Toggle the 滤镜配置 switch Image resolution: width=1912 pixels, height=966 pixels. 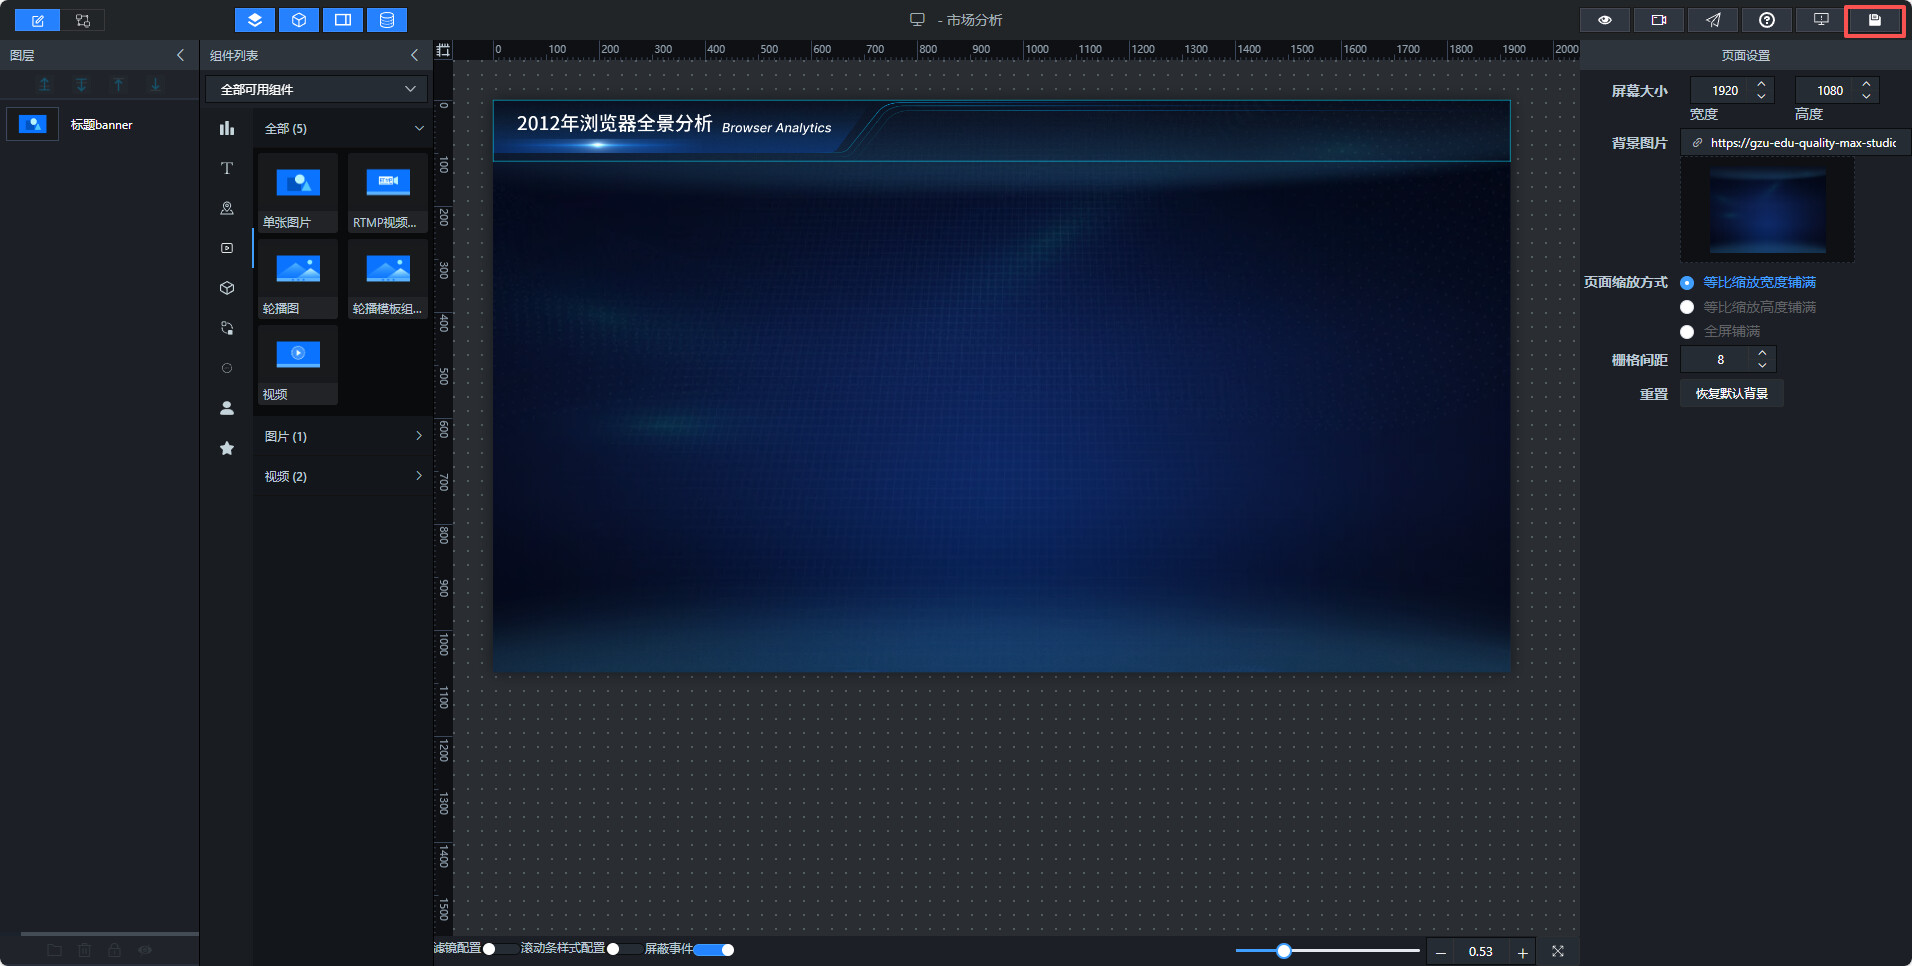[x=500, y=949]
